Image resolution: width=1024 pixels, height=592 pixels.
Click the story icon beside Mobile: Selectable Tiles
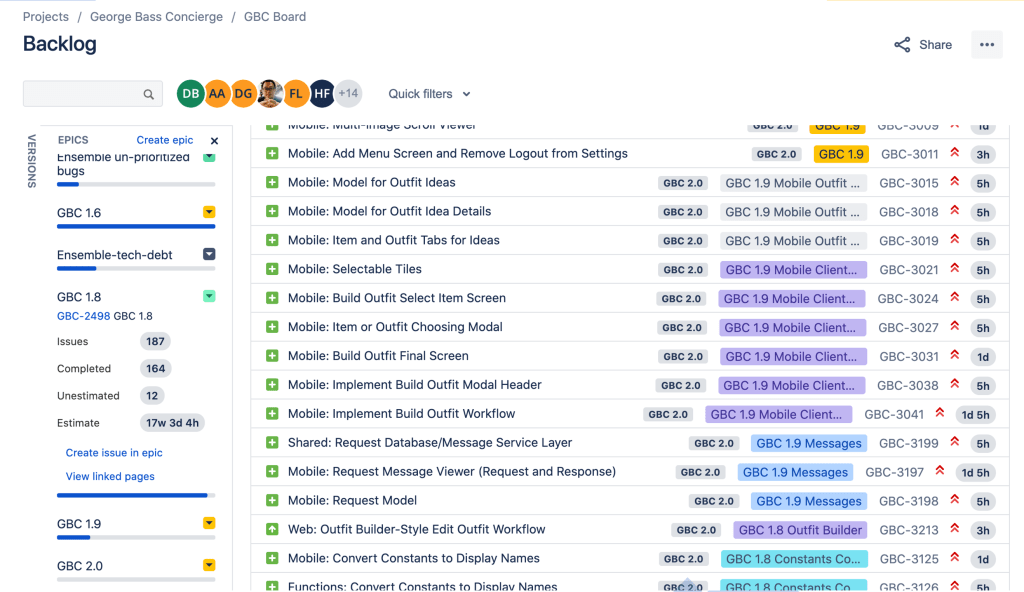pyautogui.click(x=272, y=269)
